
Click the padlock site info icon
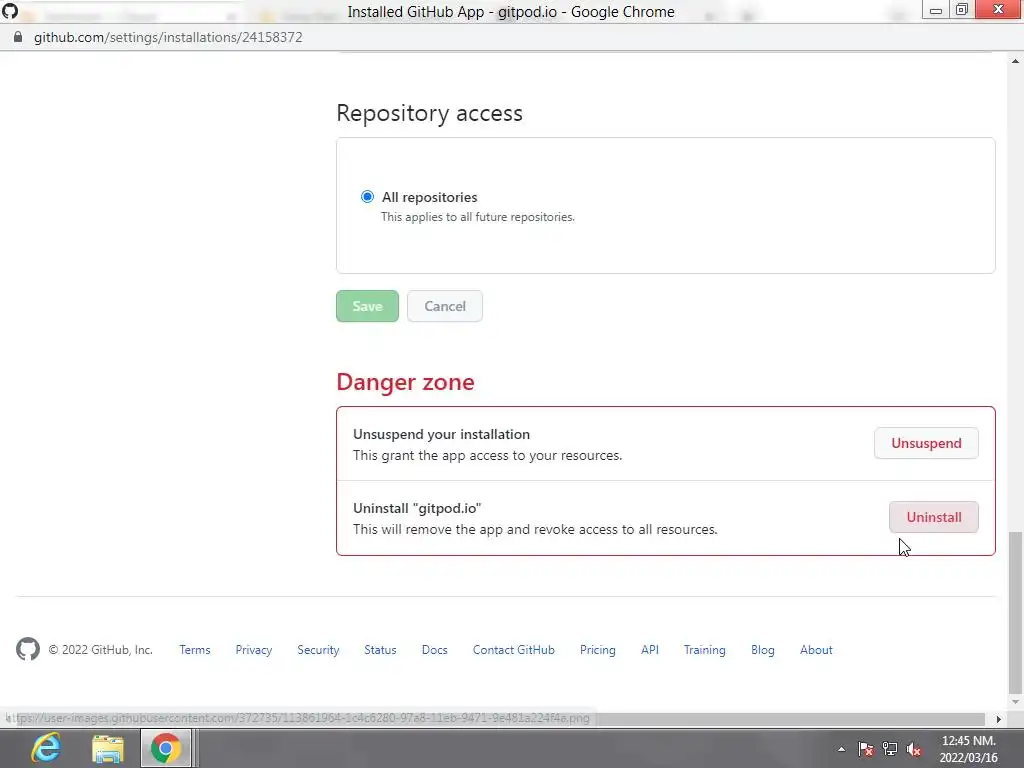(18, 37)
